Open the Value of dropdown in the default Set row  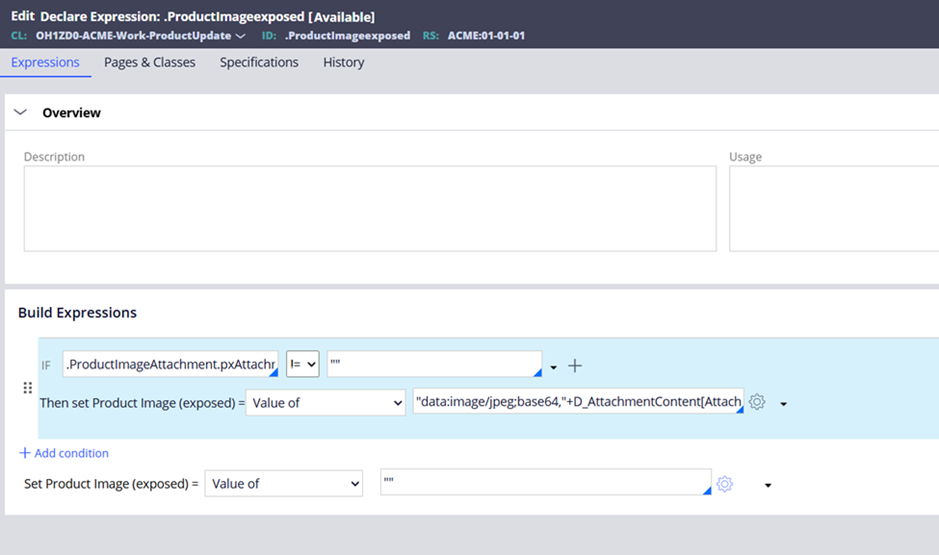point(283,484)
